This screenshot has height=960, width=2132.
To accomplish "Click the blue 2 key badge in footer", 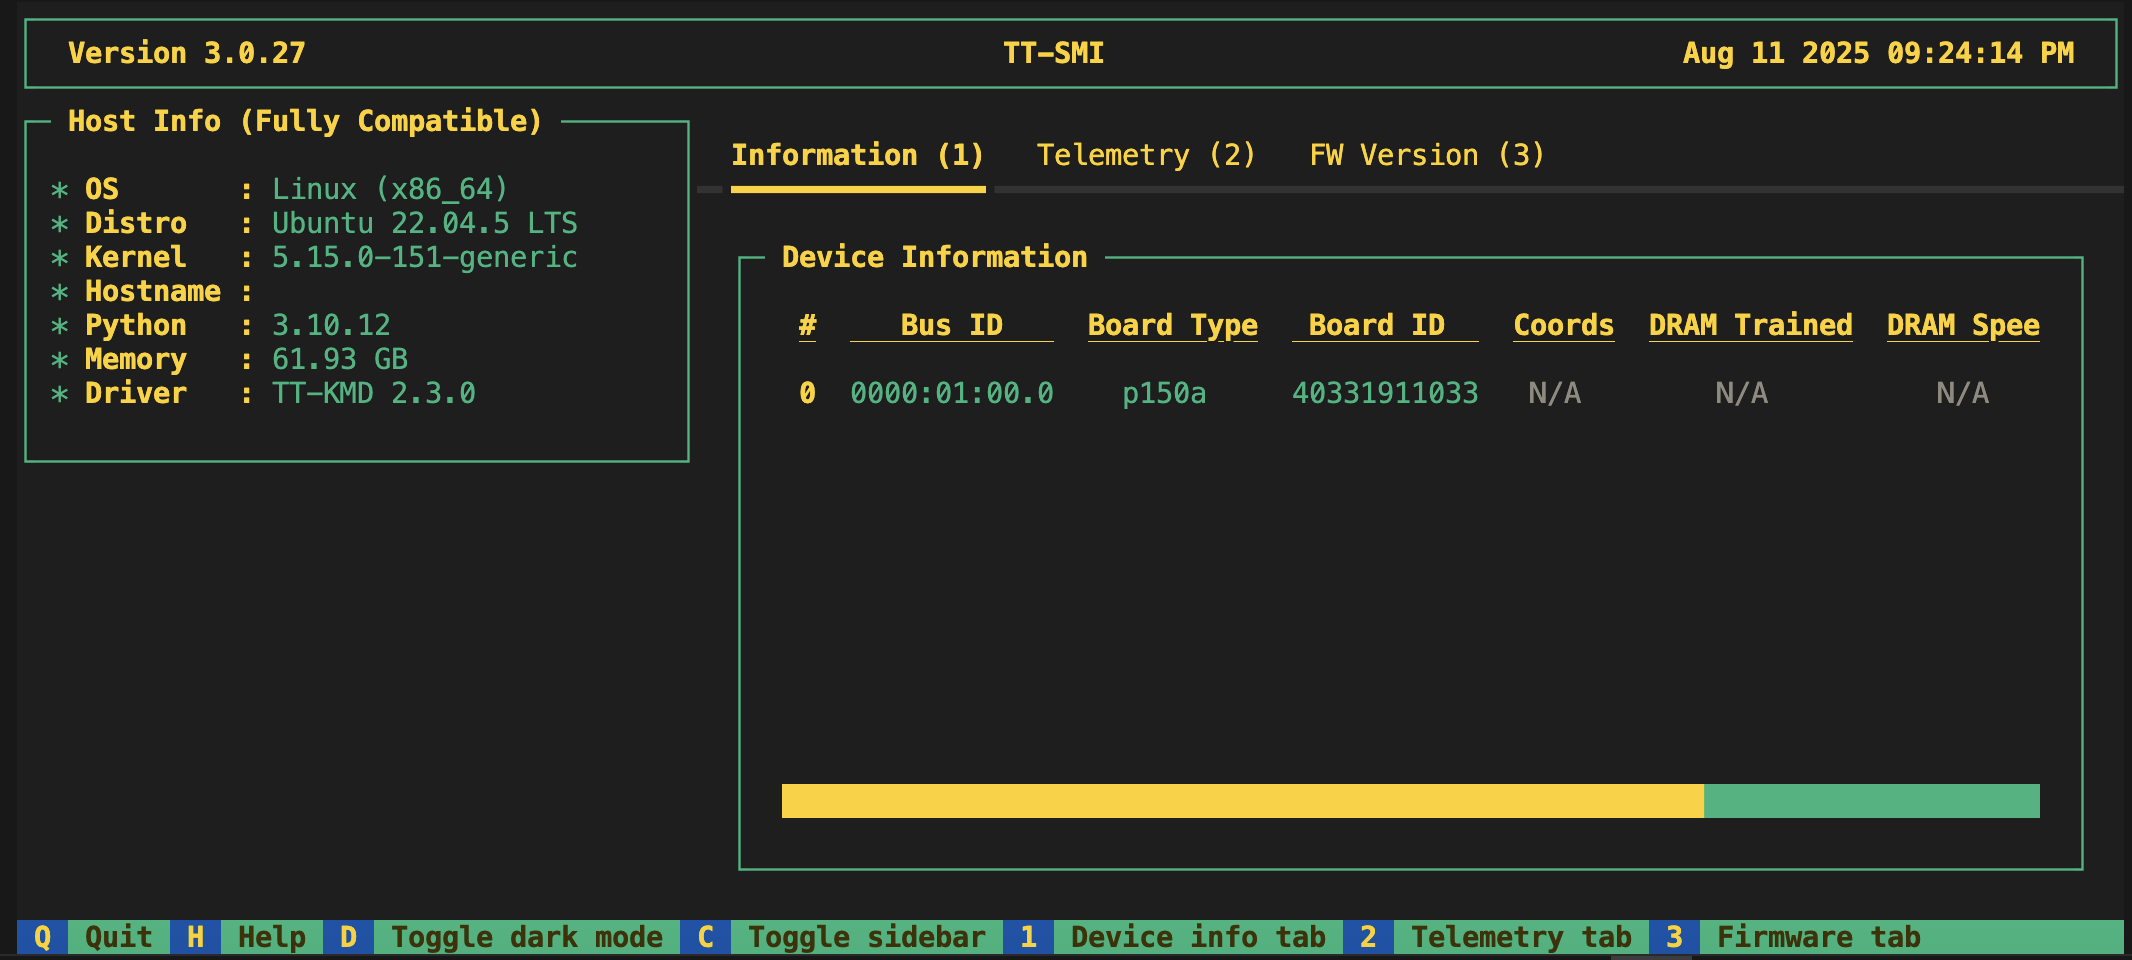I will (1368, 937).
